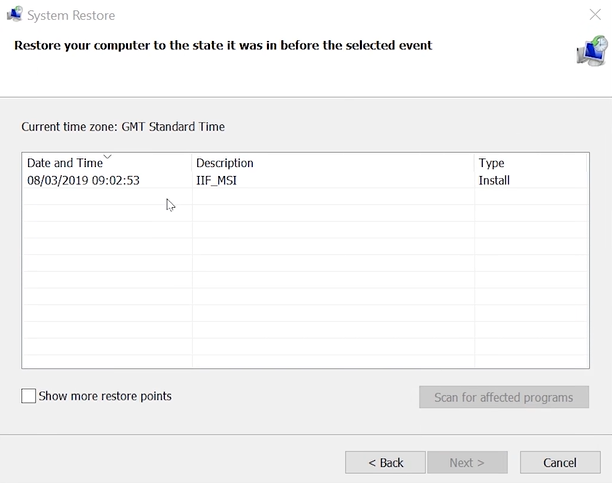Click the 'Show more restore points' label
This screenshot has width=612, height=483.
(105, 397)
